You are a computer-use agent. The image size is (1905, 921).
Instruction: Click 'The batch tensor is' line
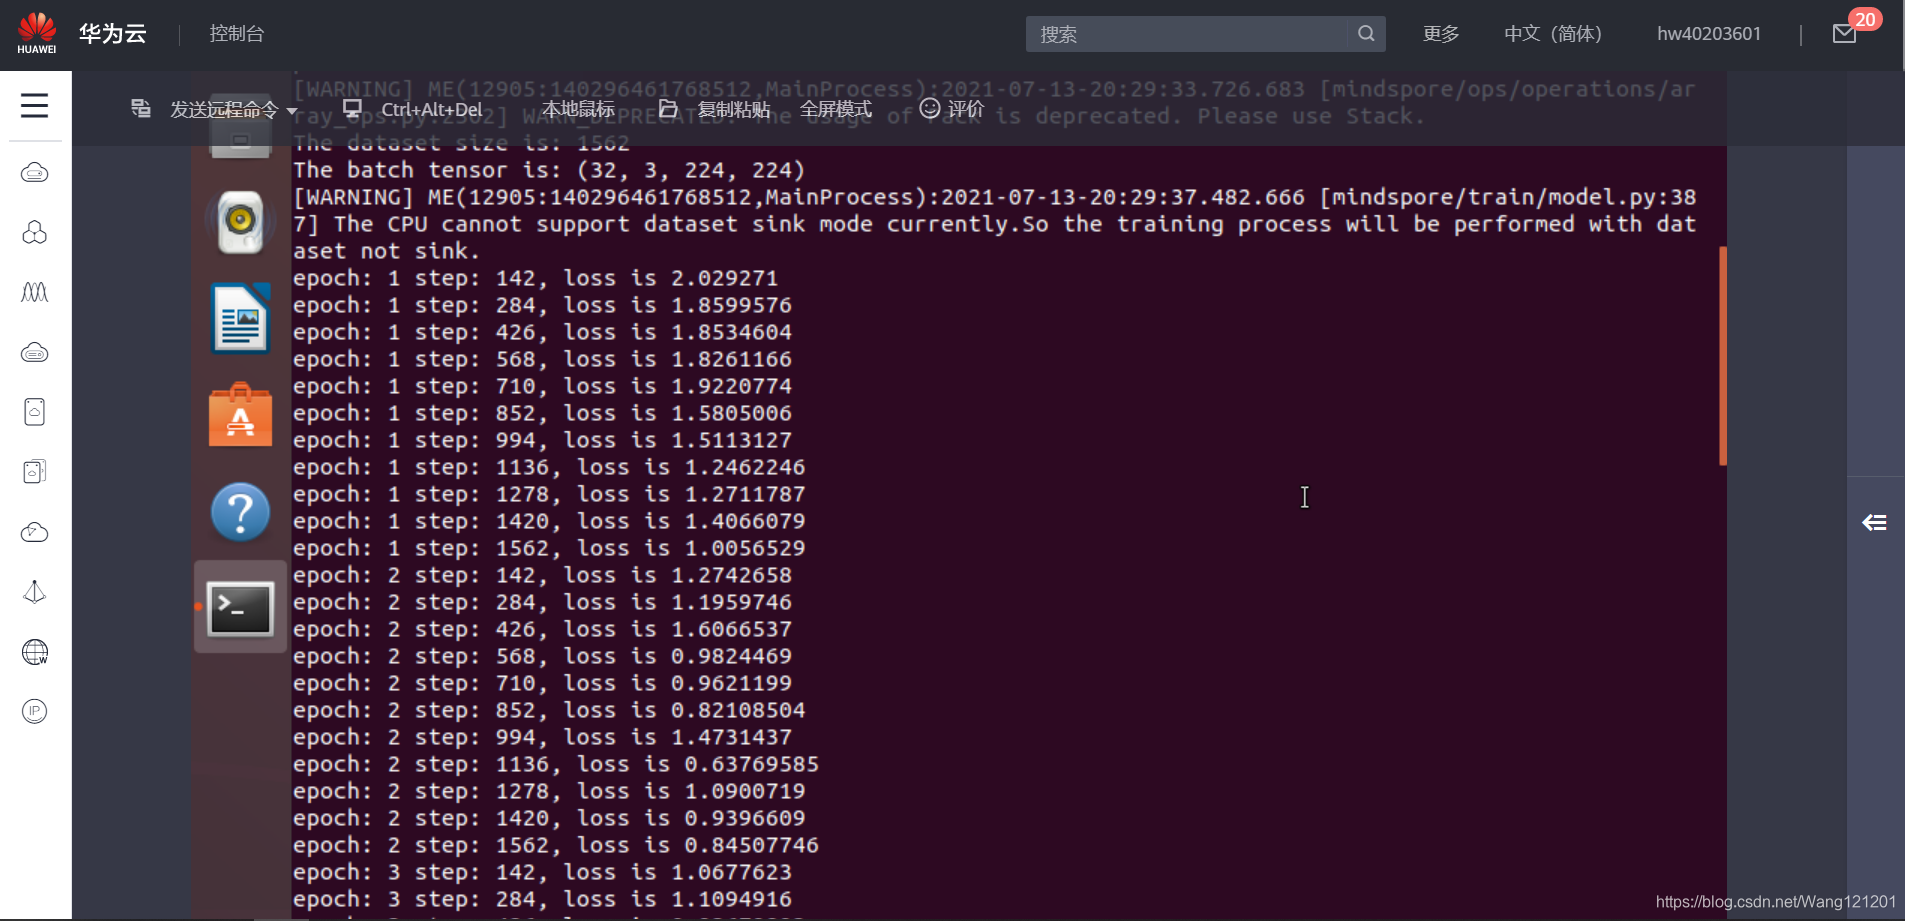[549, 170]
